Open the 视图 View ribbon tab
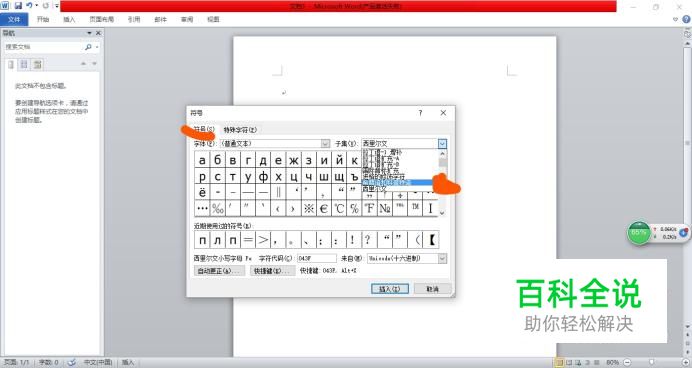This screenshot has height=368, width=692. 213,19
